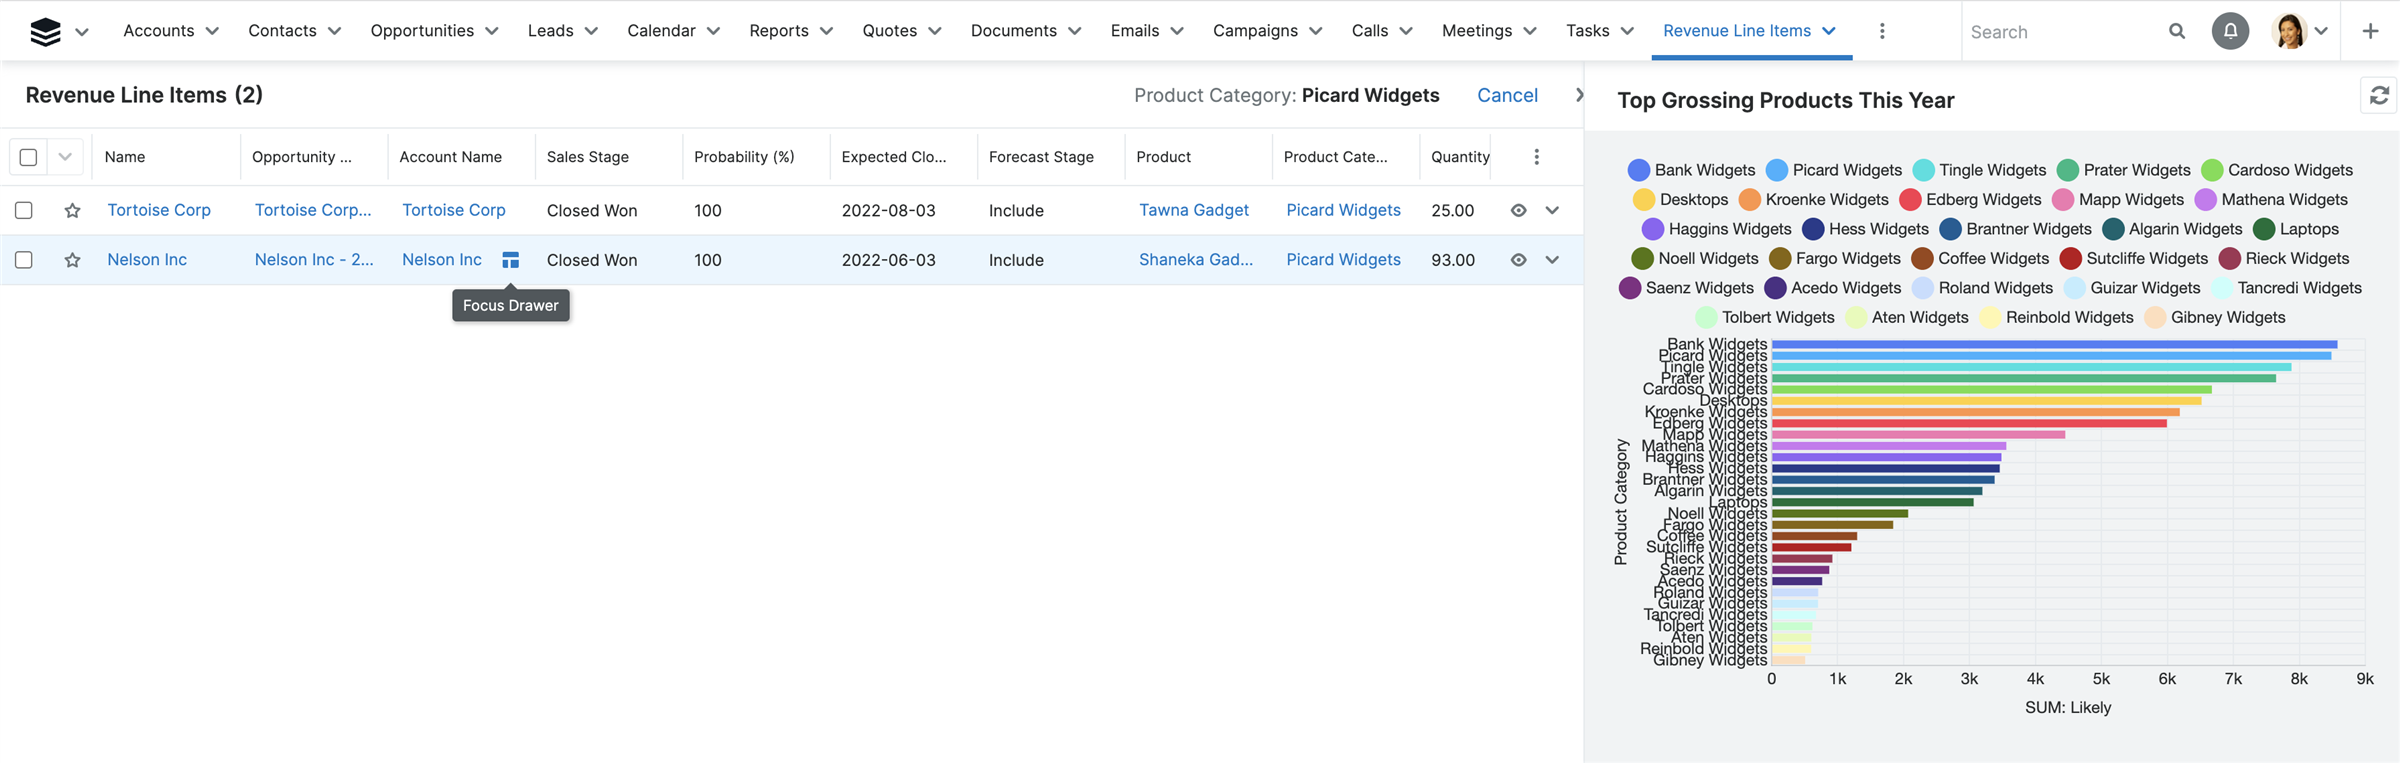Image resolution: width=2400 pixels, height=763 pixels.
Task: Click the SugarCRM cube logo icon
Action: coord(45,32)
